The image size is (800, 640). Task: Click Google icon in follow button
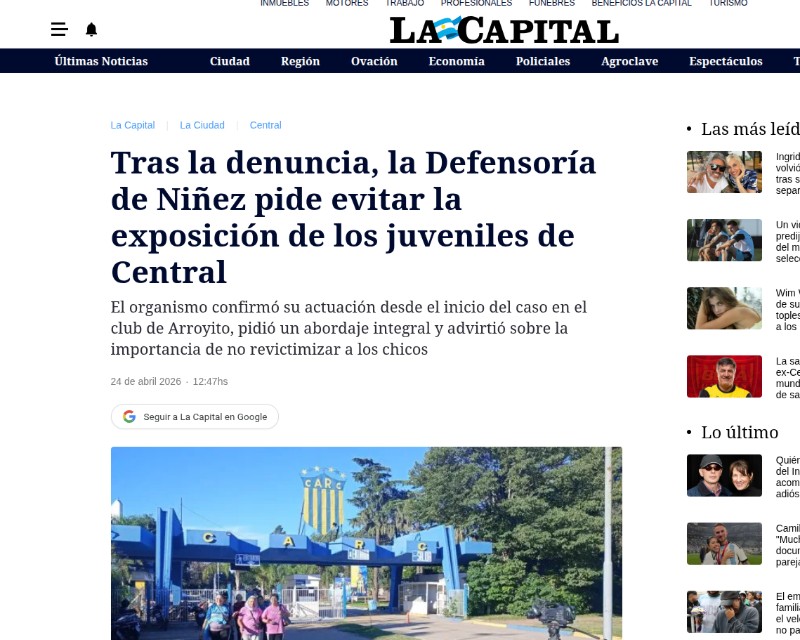tap(129, 416)
